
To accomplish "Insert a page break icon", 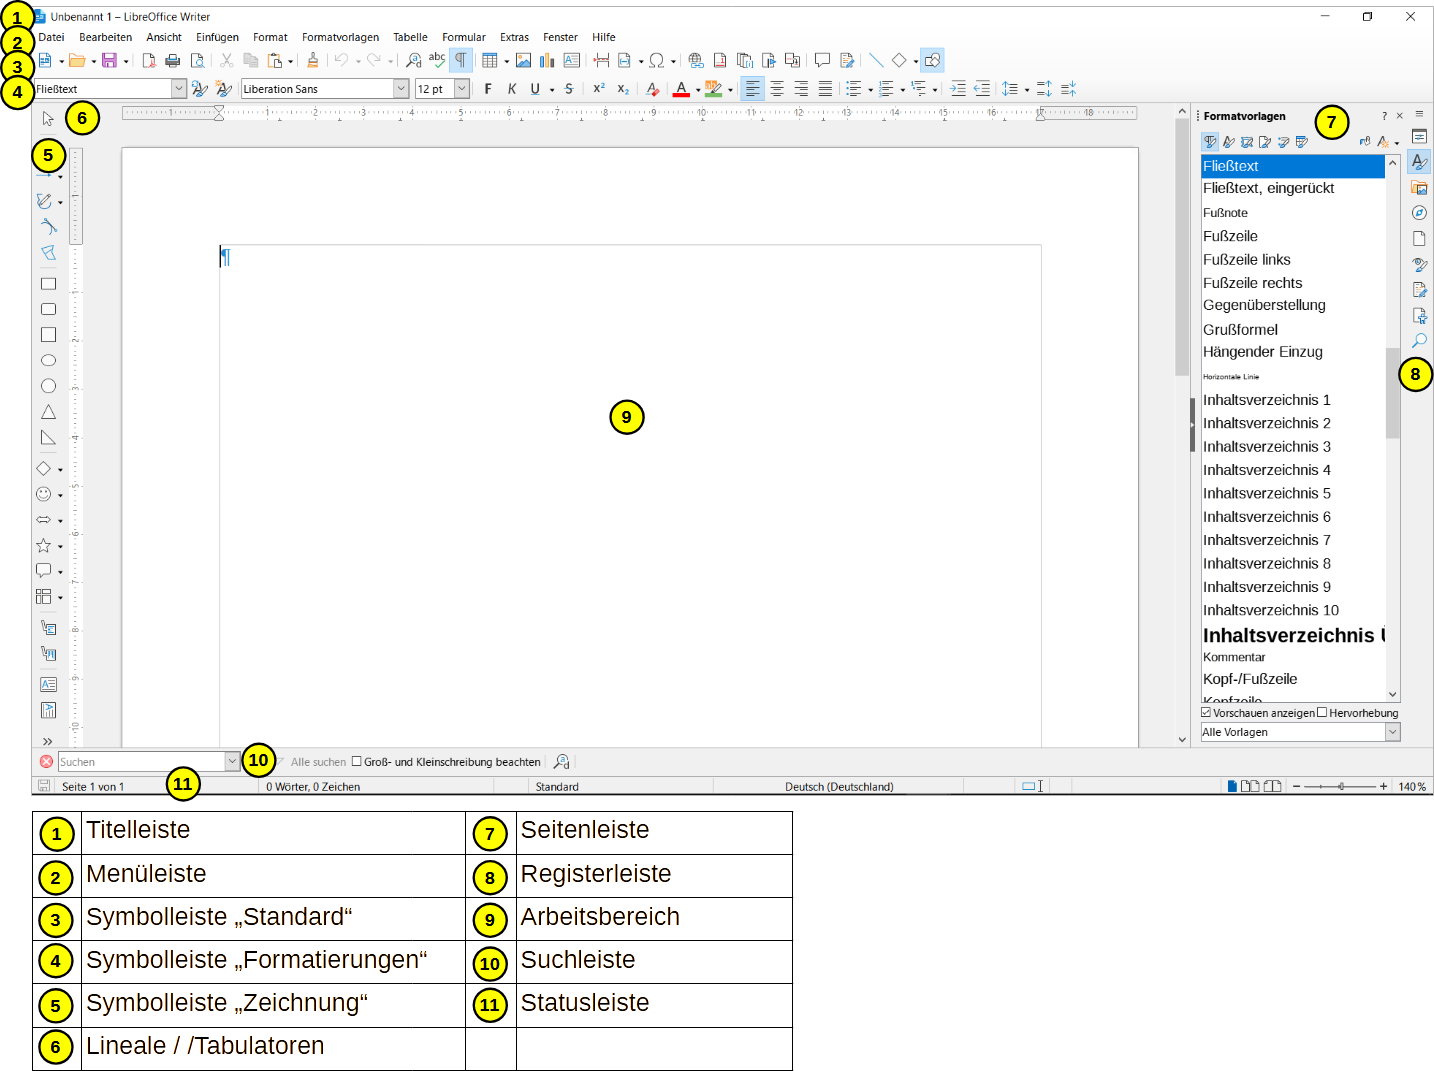I will 601,61.
